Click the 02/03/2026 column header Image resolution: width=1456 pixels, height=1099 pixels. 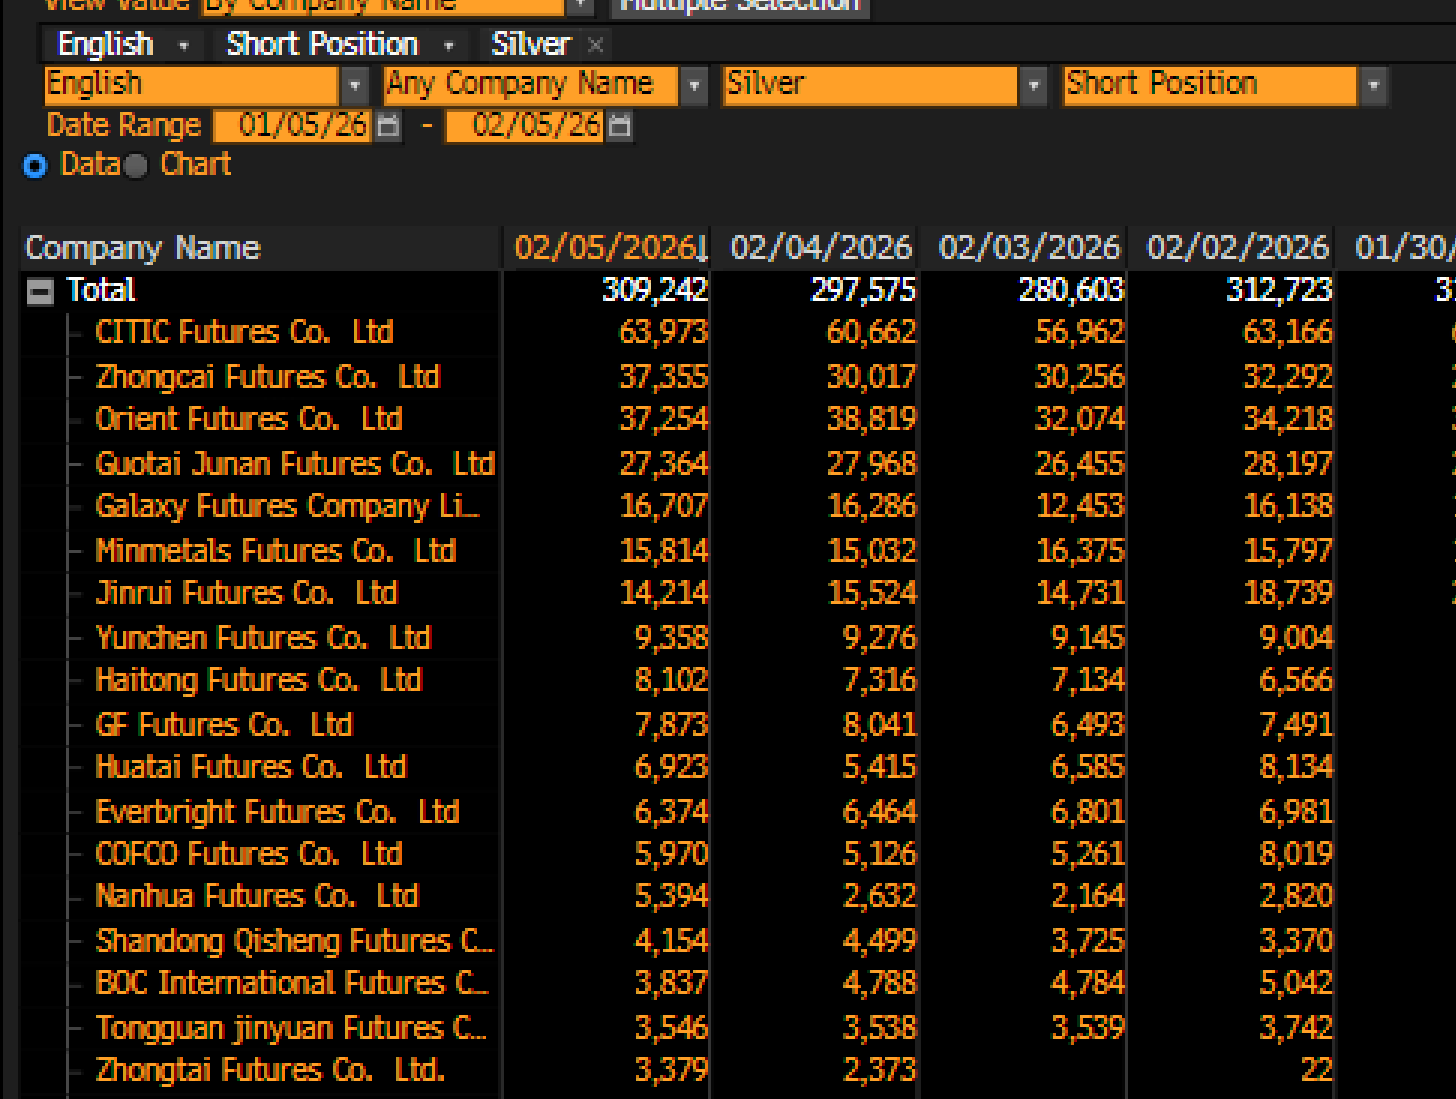pyautogui.click(x=1029, y=248)
